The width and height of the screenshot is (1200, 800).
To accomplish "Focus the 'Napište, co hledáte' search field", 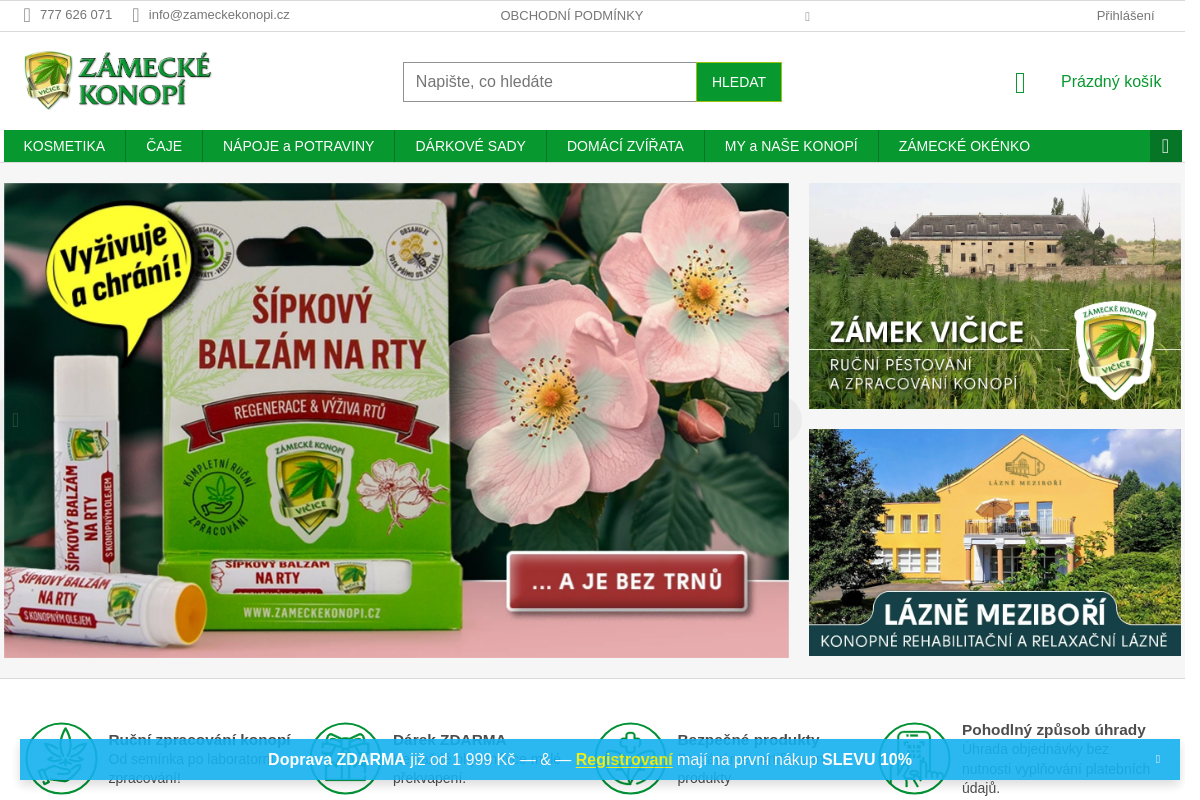I will (x=550, y=82).
